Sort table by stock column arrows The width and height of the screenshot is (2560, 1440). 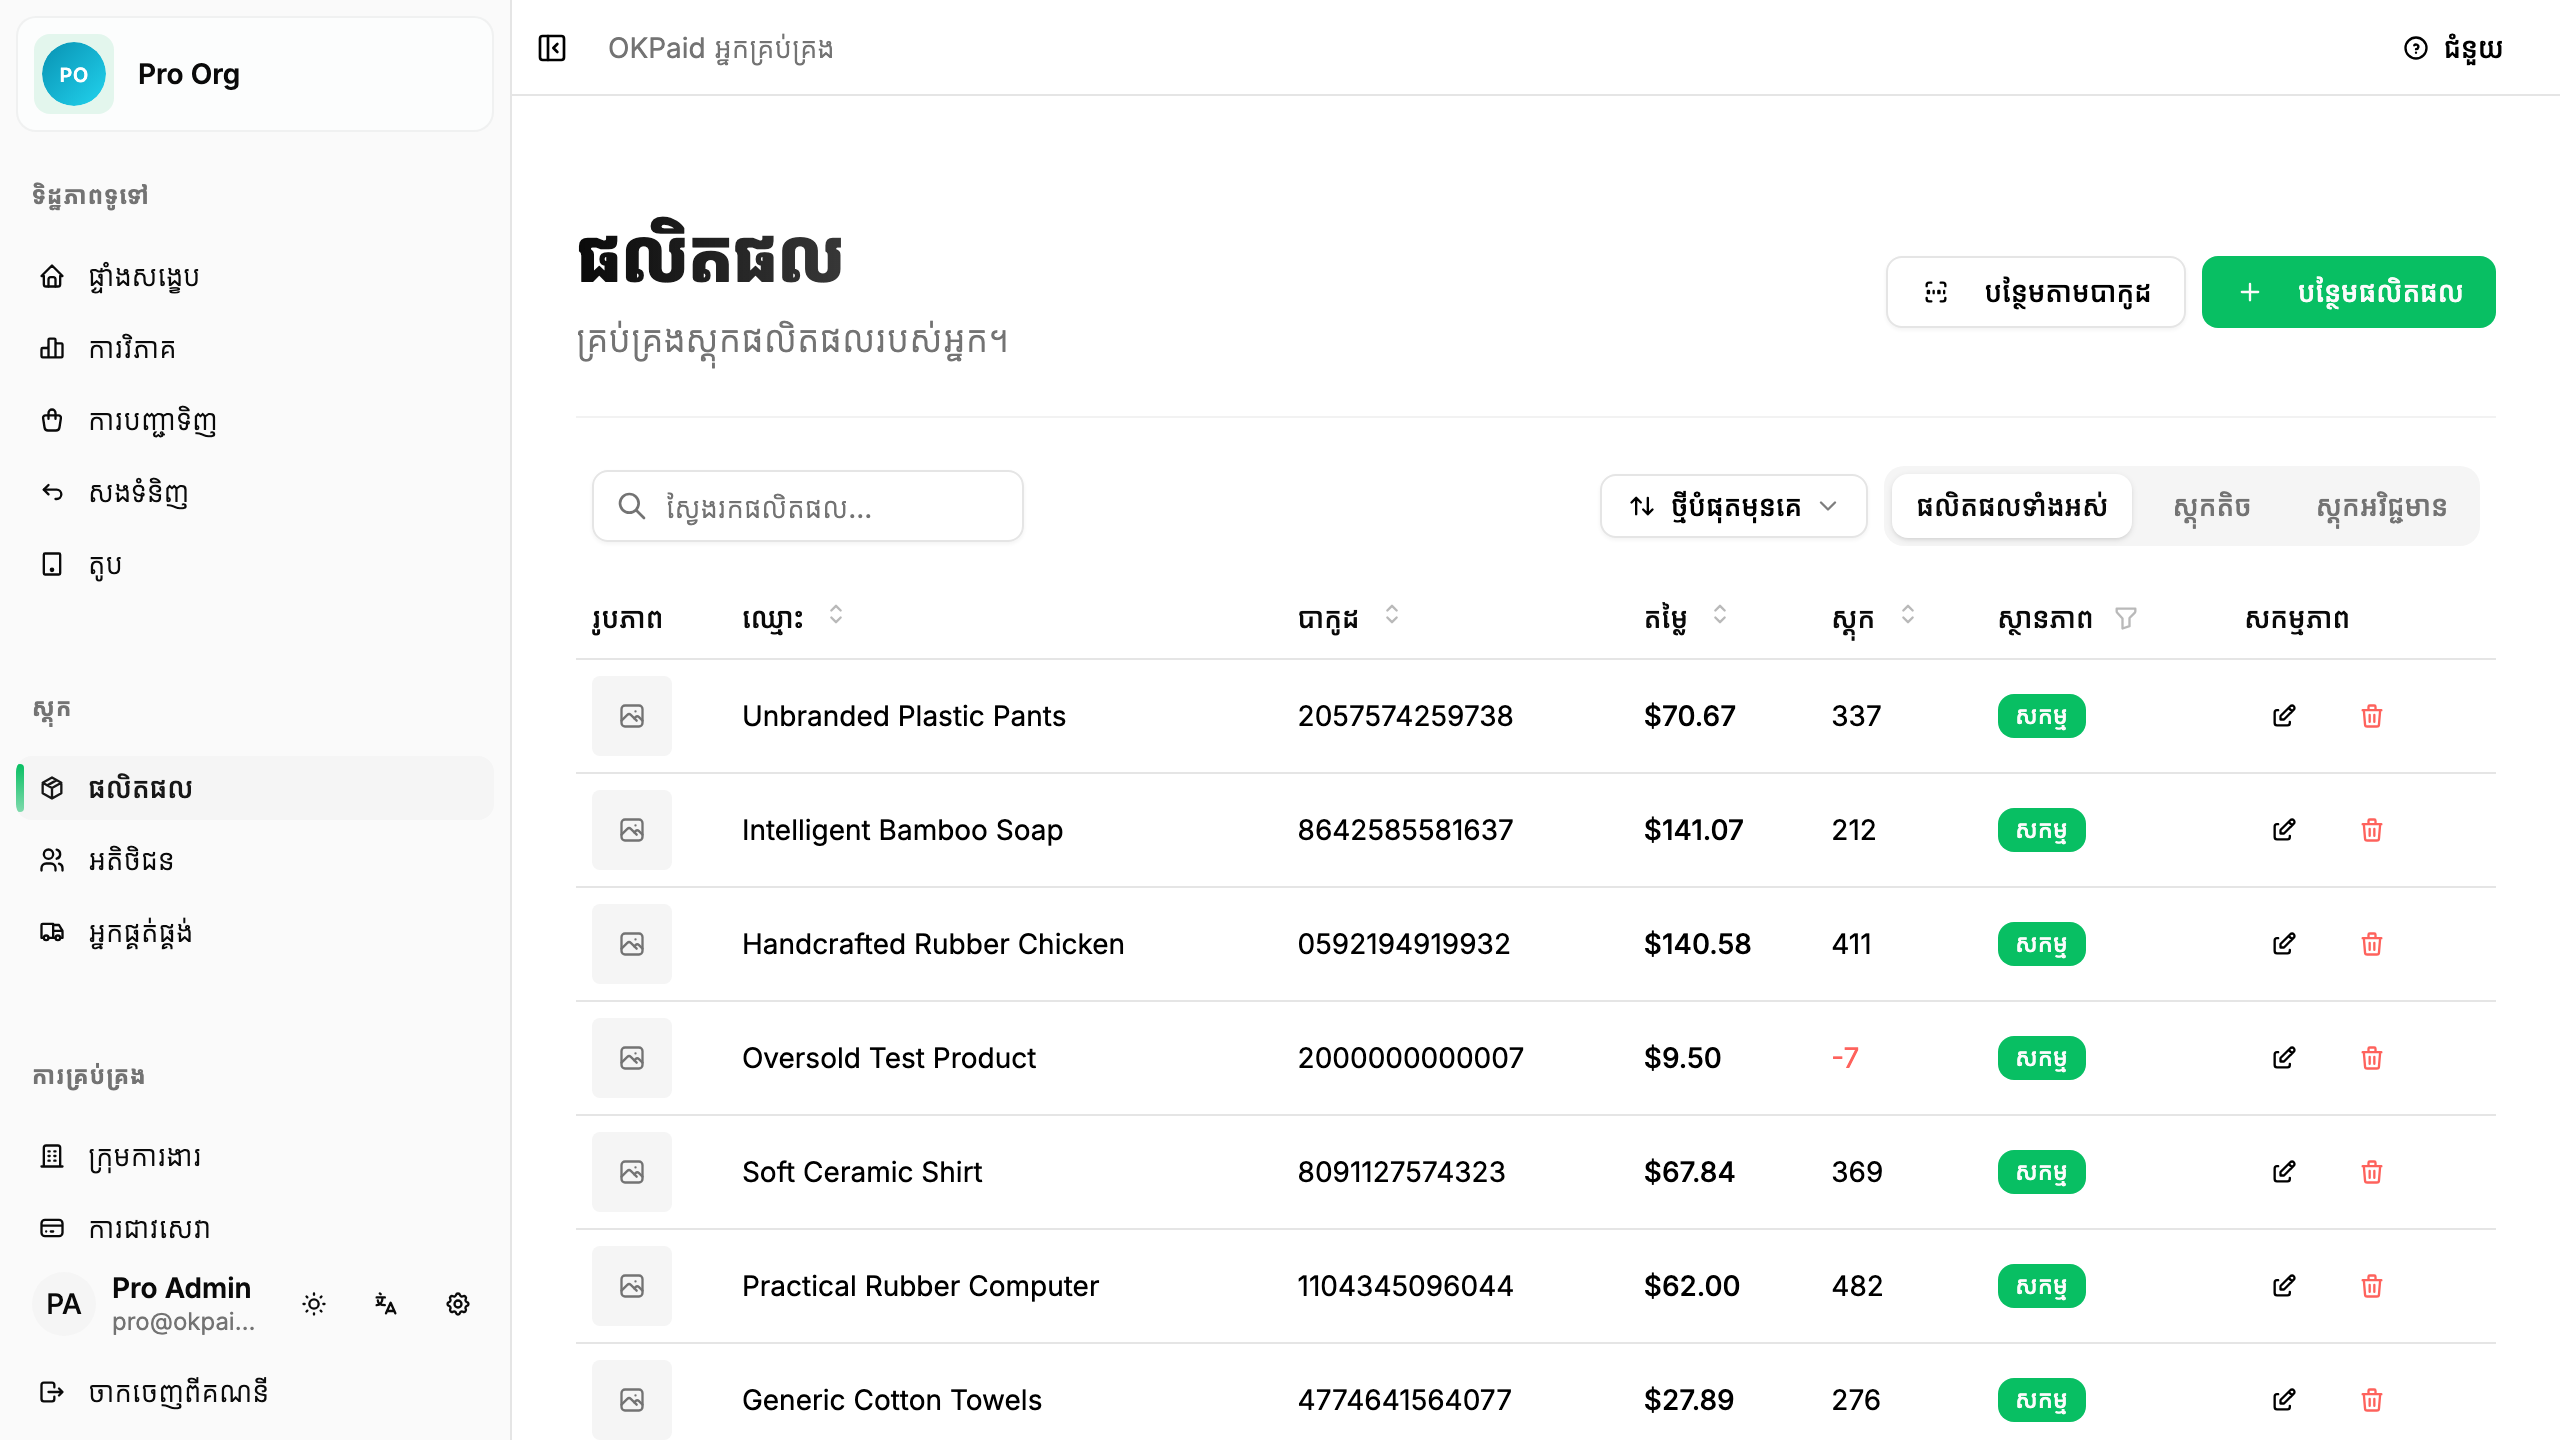point(1908,615)
